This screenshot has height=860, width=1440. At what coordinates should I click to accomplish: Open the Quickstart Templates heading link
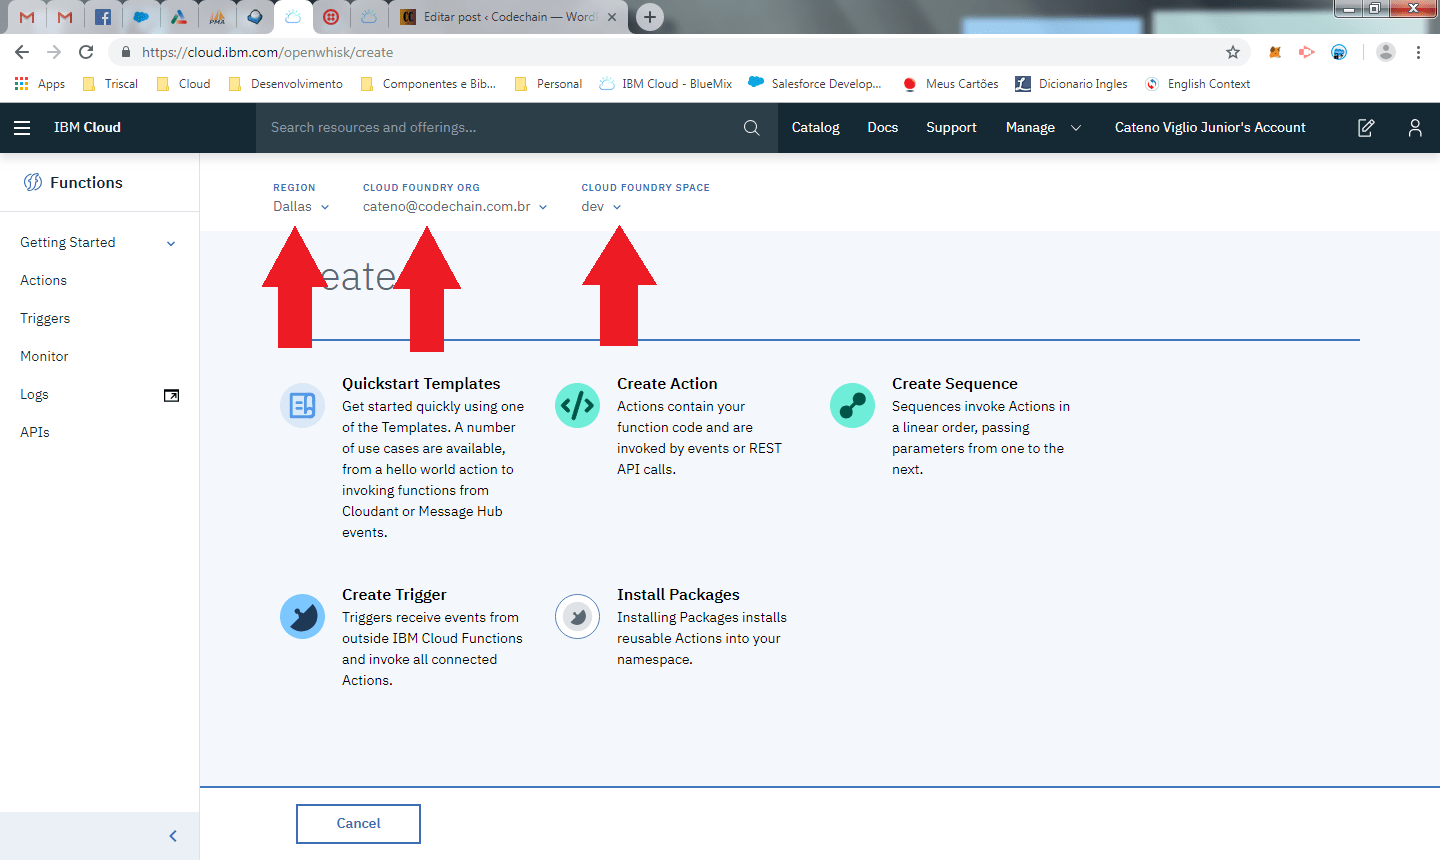421,384
